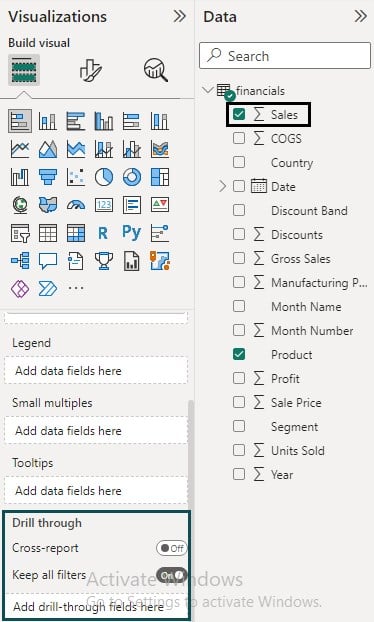Viewport: 374px width, 622px height.
Task: Select the Filled map visual
Action: [48, 205]
